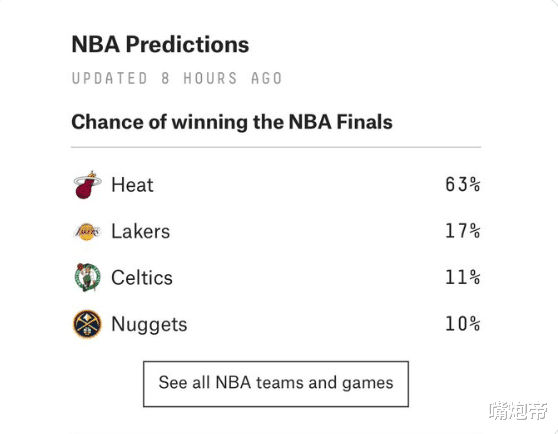Screen dimensions: 558x434
Task: Click the Nuggets 10% chance value
Action: pyautogui.click(x=463, y=324)
